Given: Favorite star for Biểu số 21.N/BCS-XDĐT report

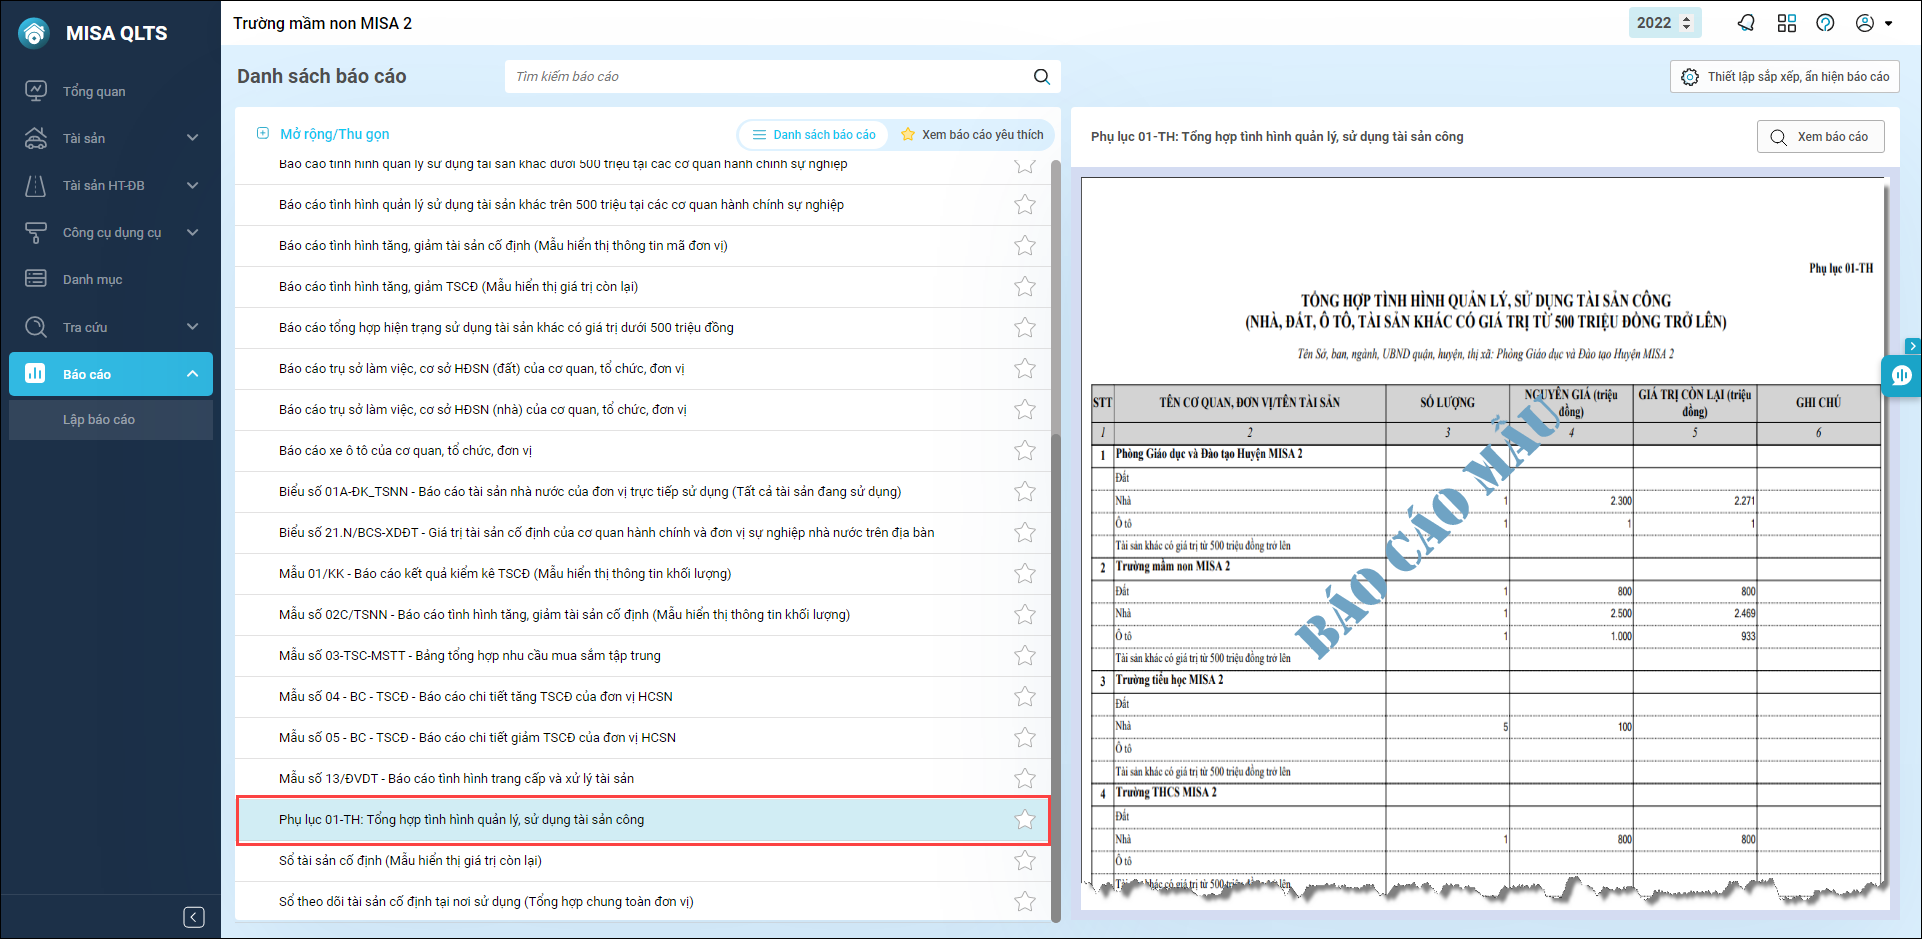Looking at the screenshot, I should (1025, 533).
